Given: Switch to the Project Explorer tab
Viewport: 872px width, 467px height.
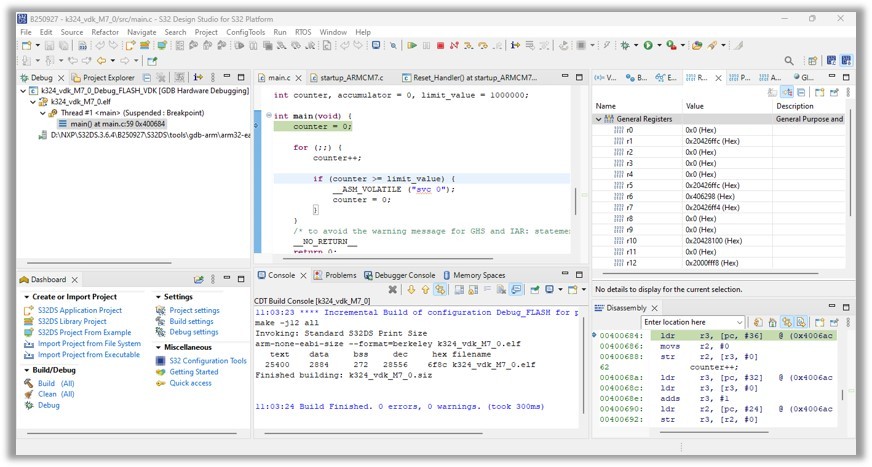Looking at the screenshot, I should pos(103,78).
